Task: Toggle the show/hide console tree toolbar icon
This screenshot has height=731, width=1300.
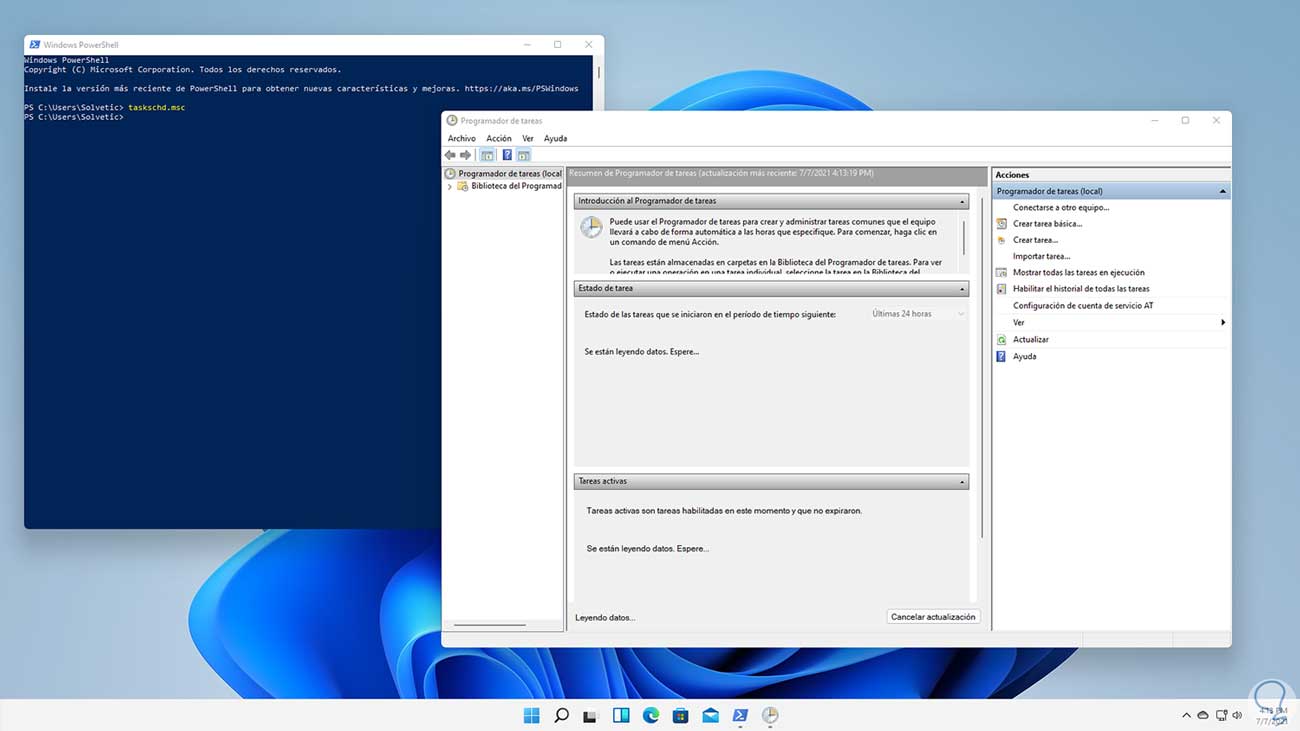Action: (x=487, y=155)
